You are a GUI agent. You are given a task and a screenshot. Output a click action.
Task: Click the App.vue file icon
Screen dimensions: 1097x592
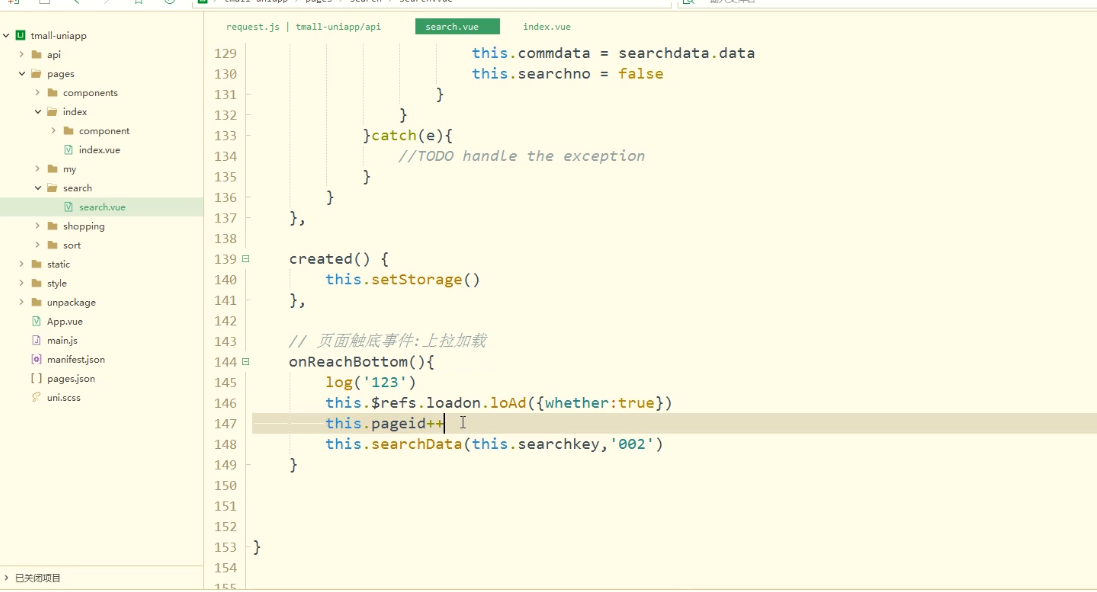(x=36, y=321)
